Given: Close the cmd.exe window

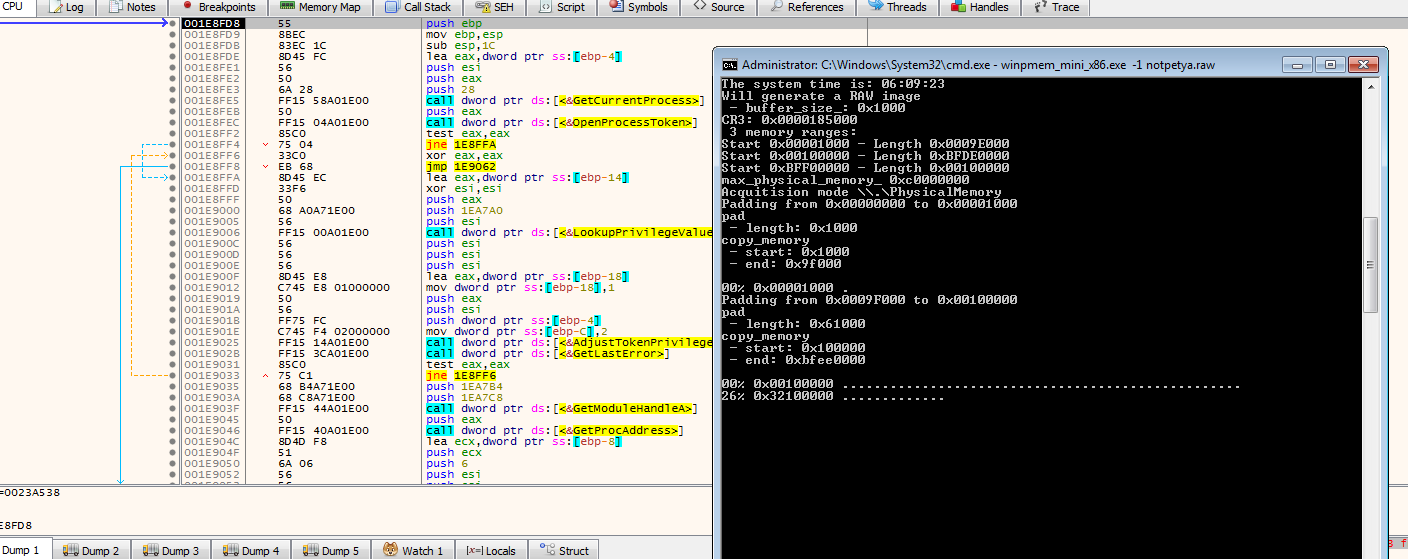Looking at the screenshot, I should [x=1362, y=64].
